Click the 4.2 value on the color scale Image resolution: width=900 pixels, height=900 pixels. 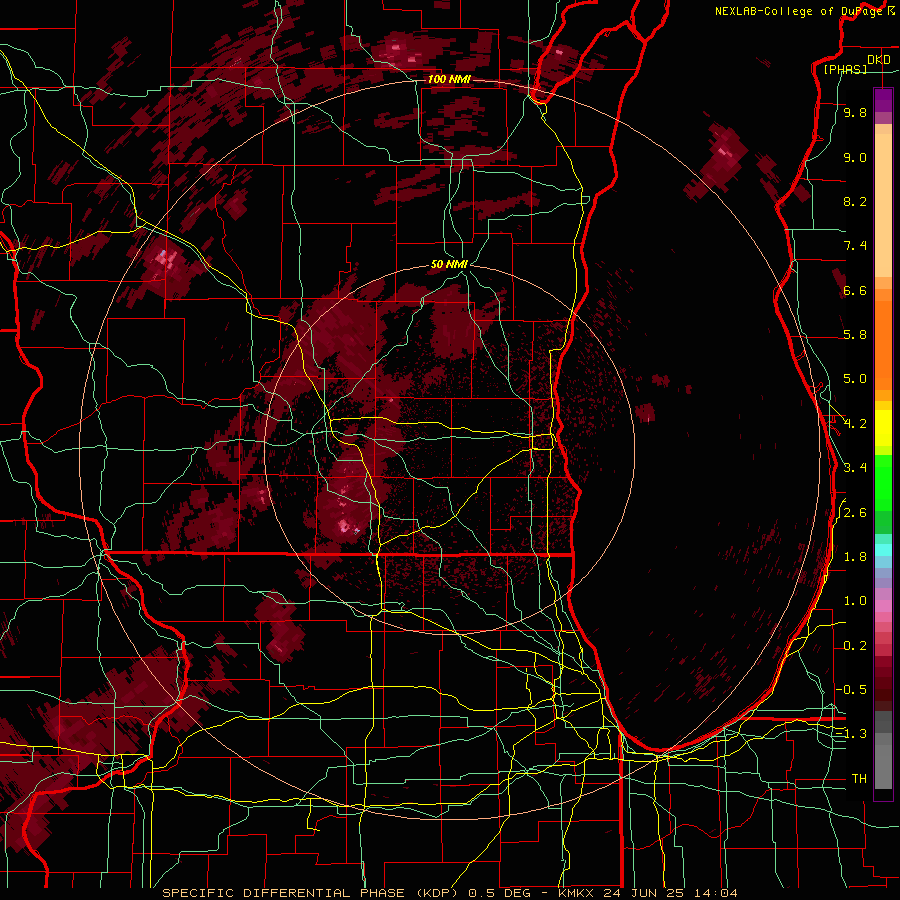[x=855, y=424]
